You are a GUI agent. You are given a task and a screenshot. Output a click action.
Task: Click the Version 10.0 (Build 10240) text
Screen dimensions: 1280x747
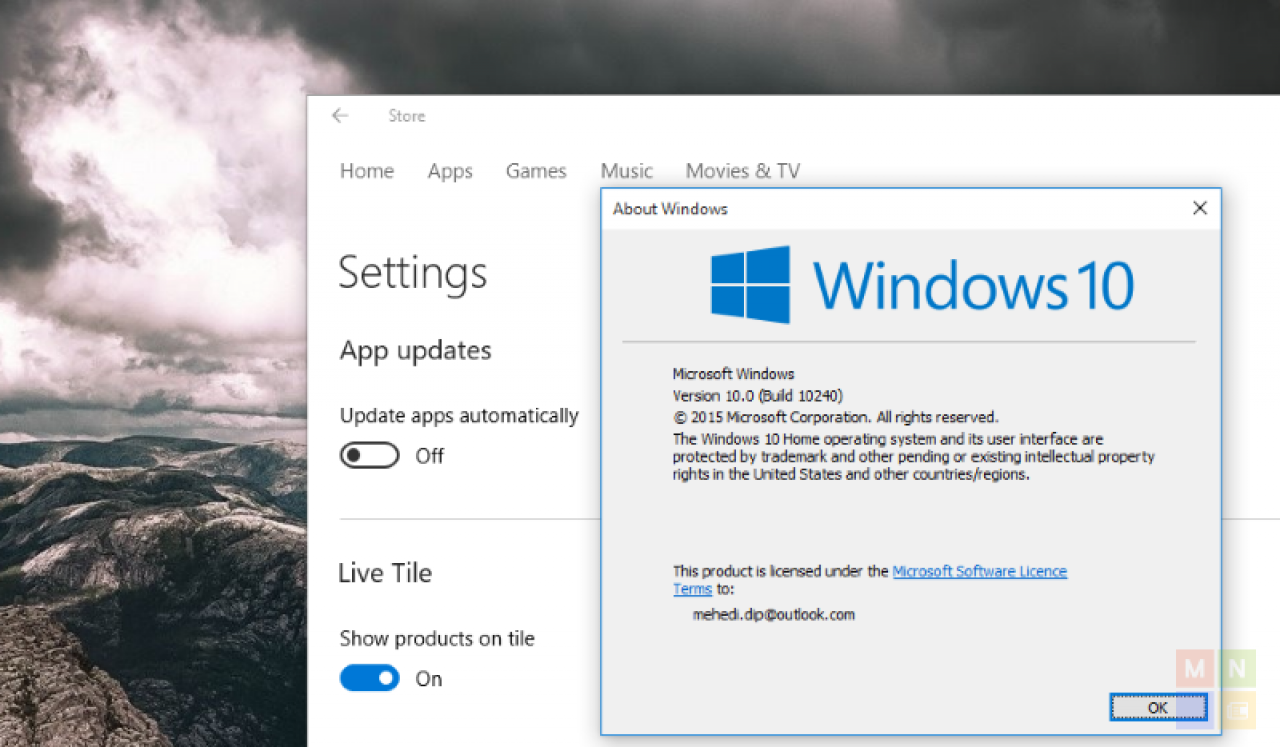pos(758,395)
